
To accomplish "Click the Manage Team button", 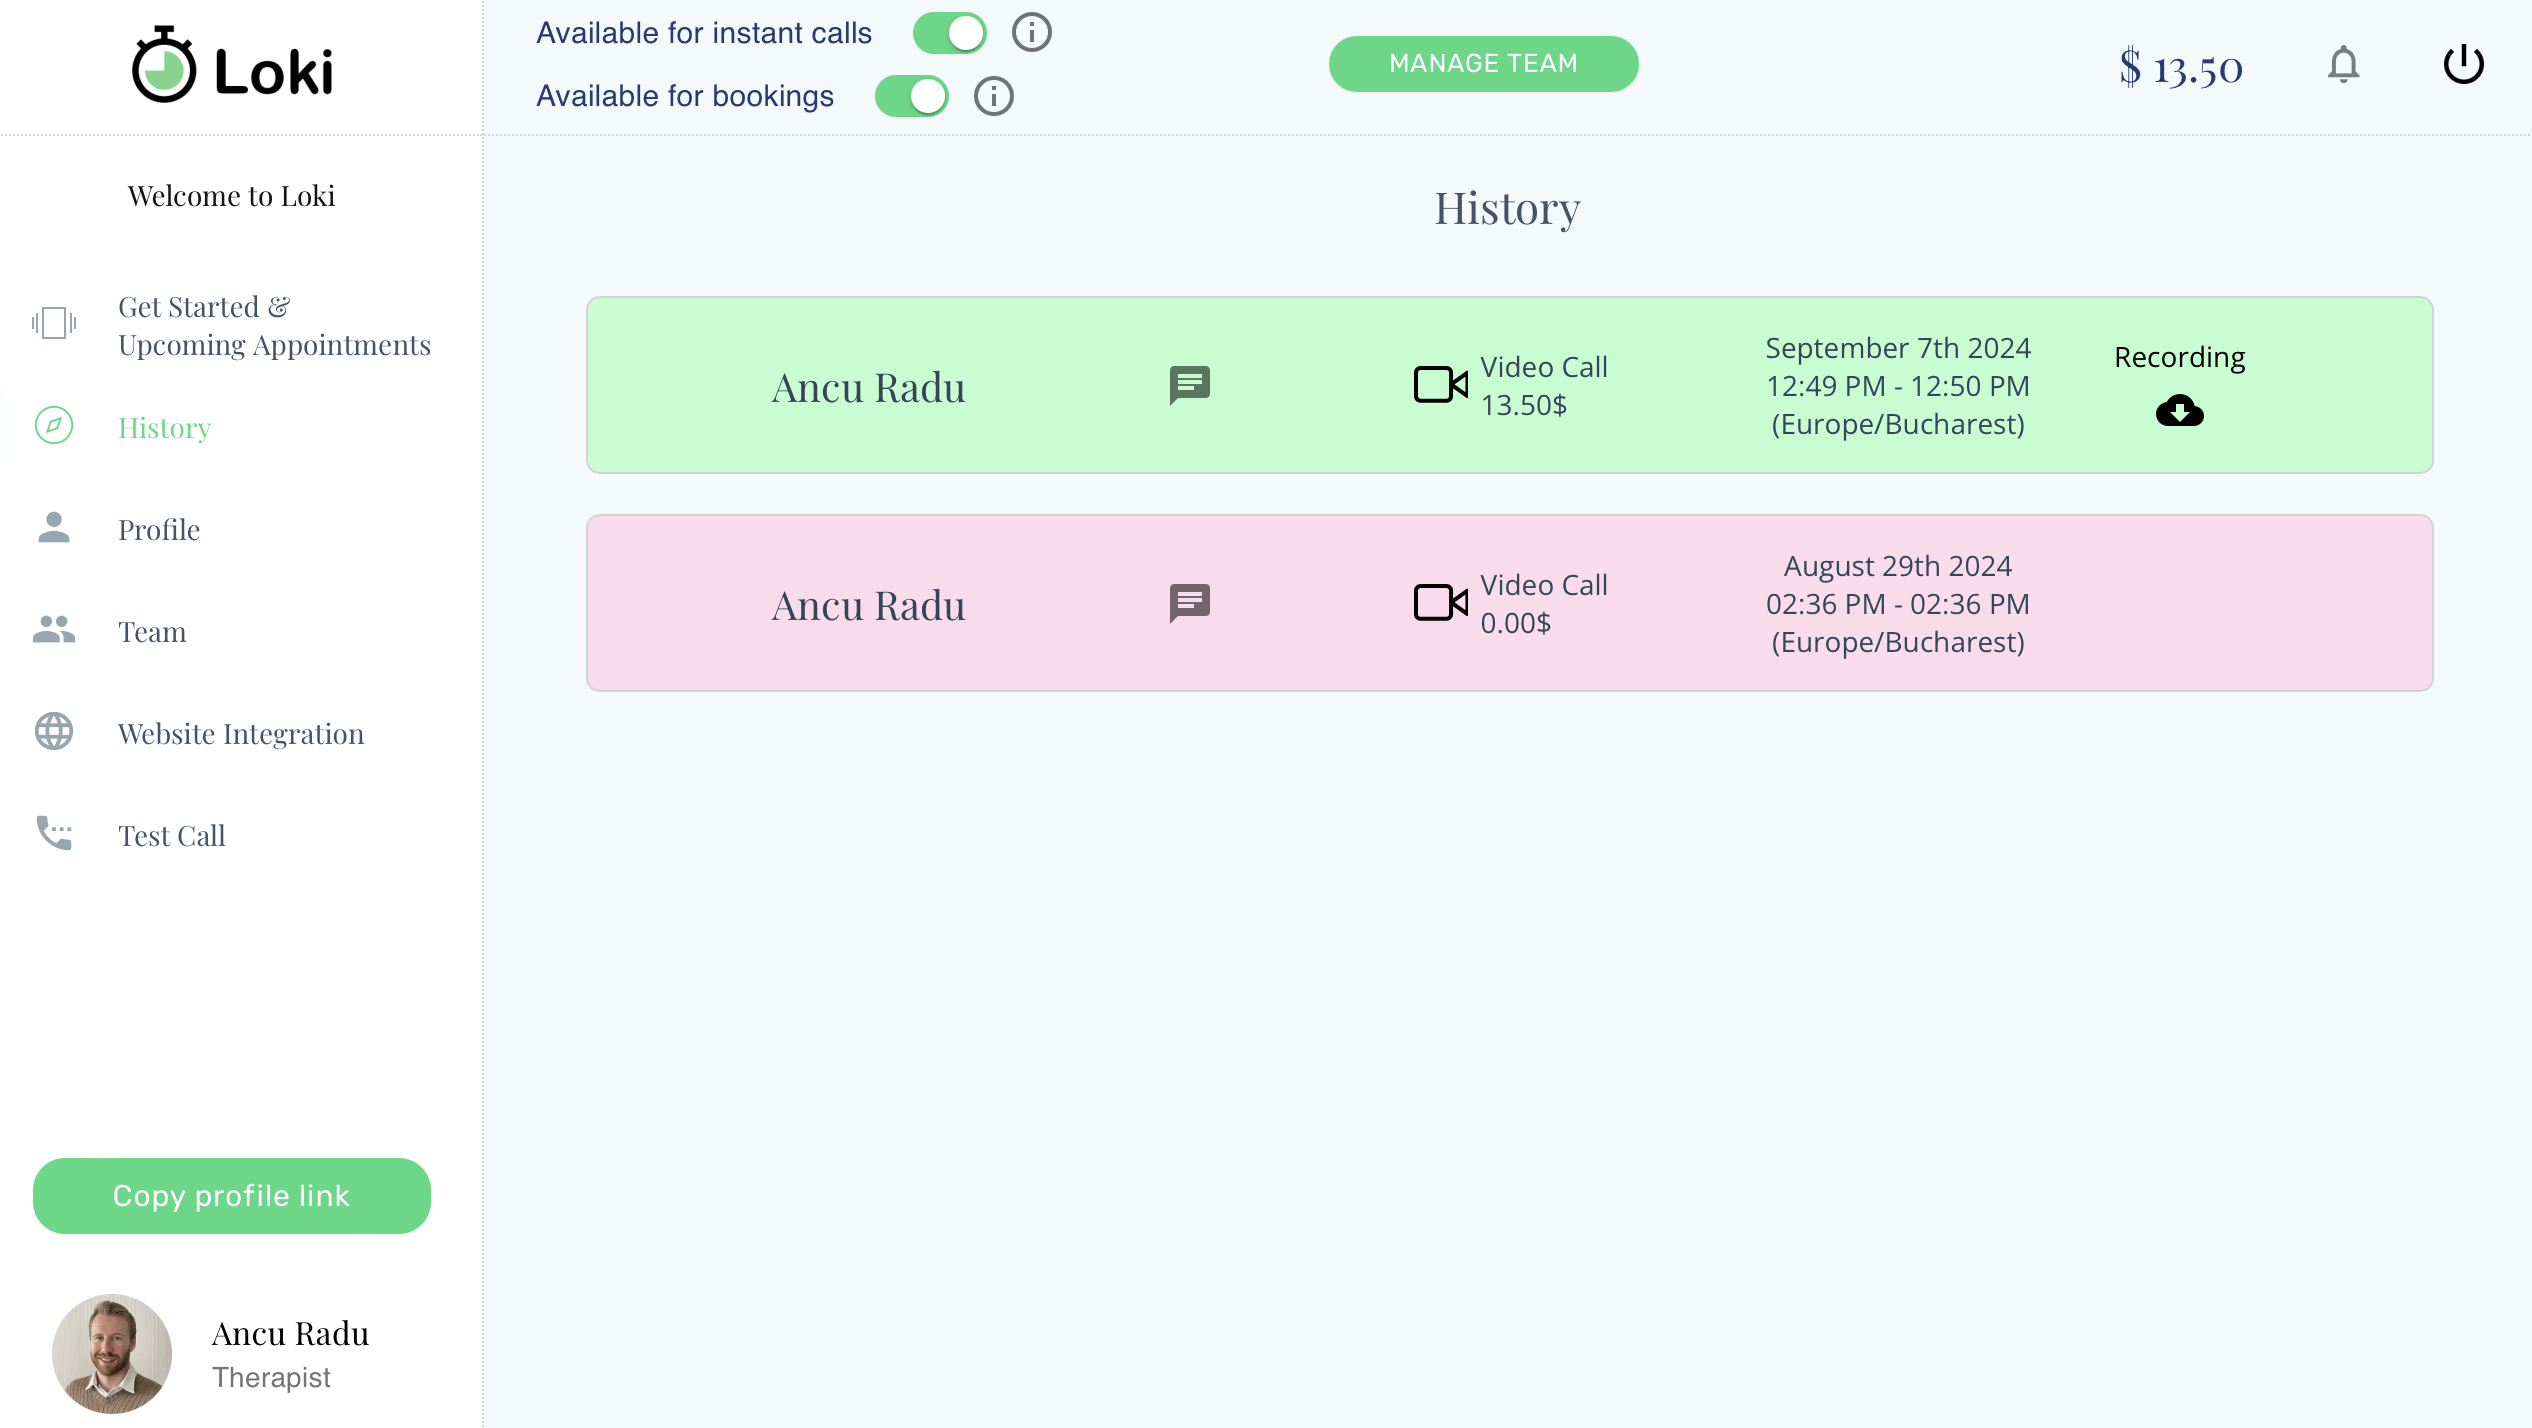I will (x=1482, y=64).
